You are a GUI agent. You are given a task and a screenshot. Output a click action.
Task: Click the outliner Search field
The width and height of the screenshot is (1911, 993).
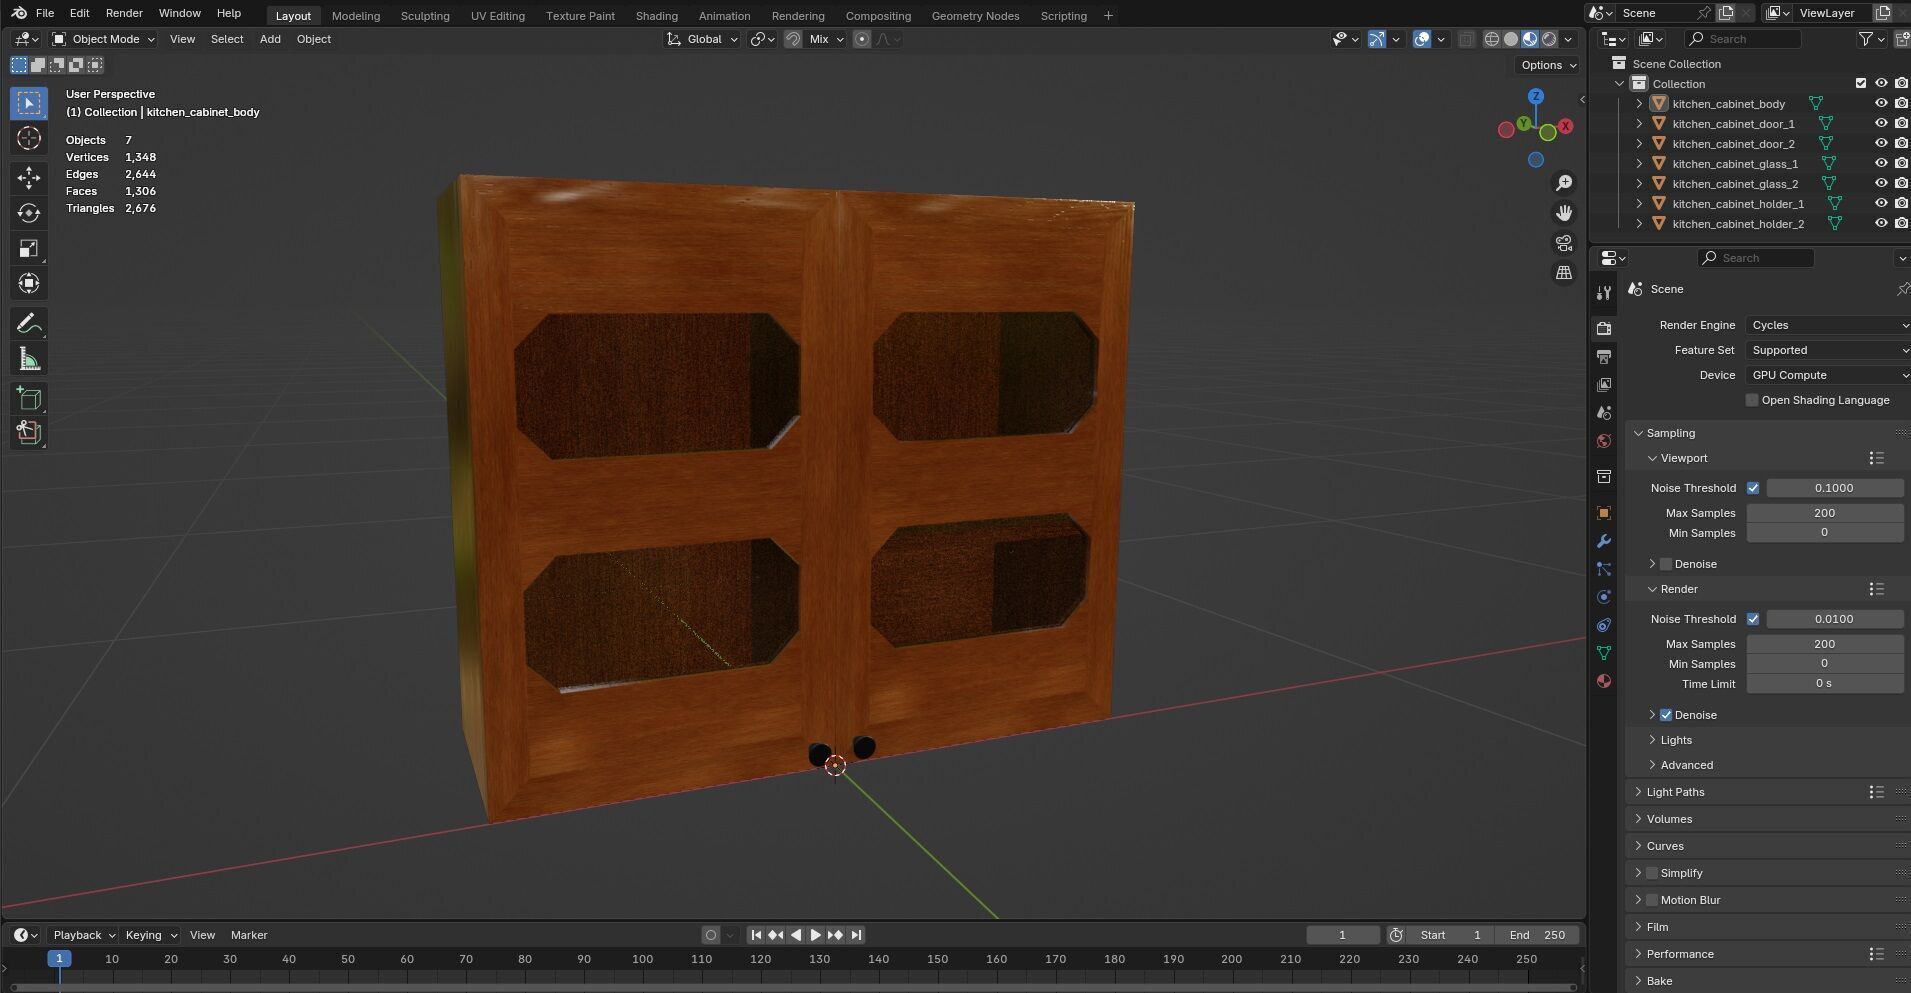point(1743,39)
